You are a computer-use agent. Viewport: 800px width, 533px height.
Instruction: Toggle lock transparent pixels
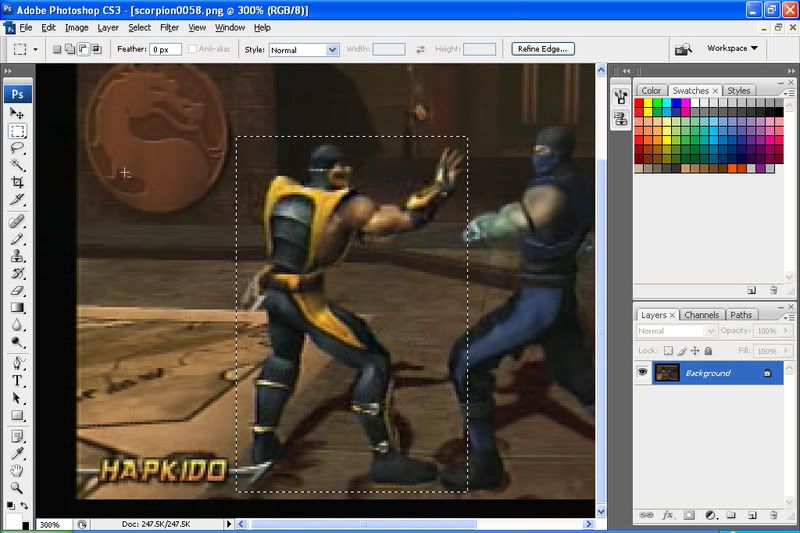pyautogui.click(x=668, y=351)
